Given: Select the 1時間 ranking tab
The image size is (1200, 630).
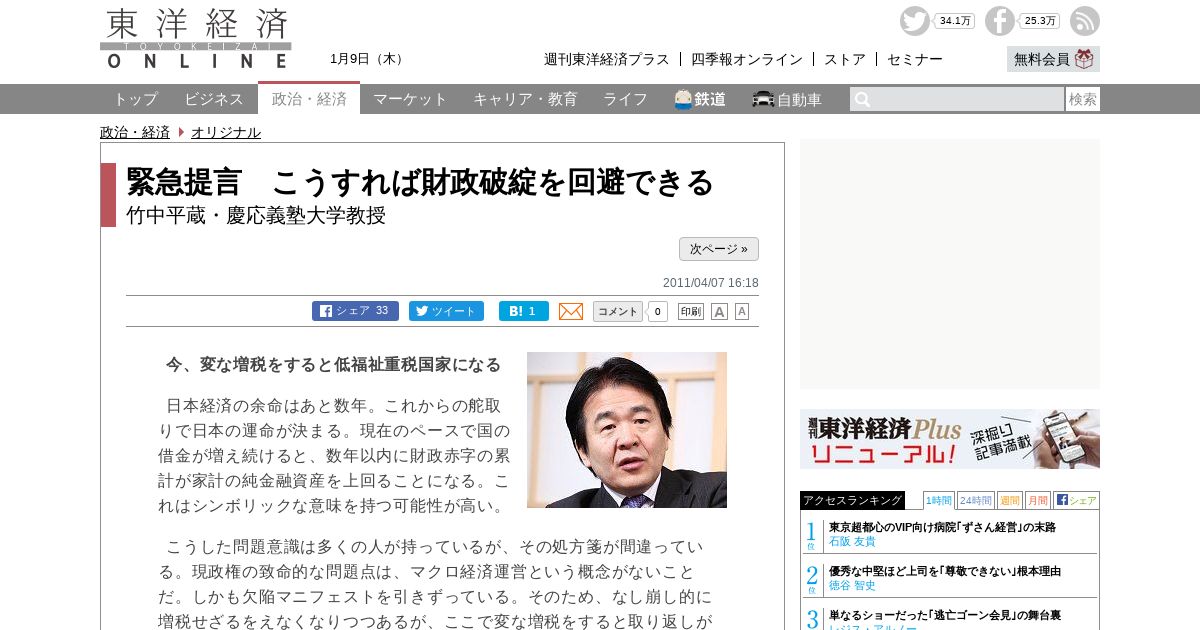Looking at the screenshot, I should [939, 500].
